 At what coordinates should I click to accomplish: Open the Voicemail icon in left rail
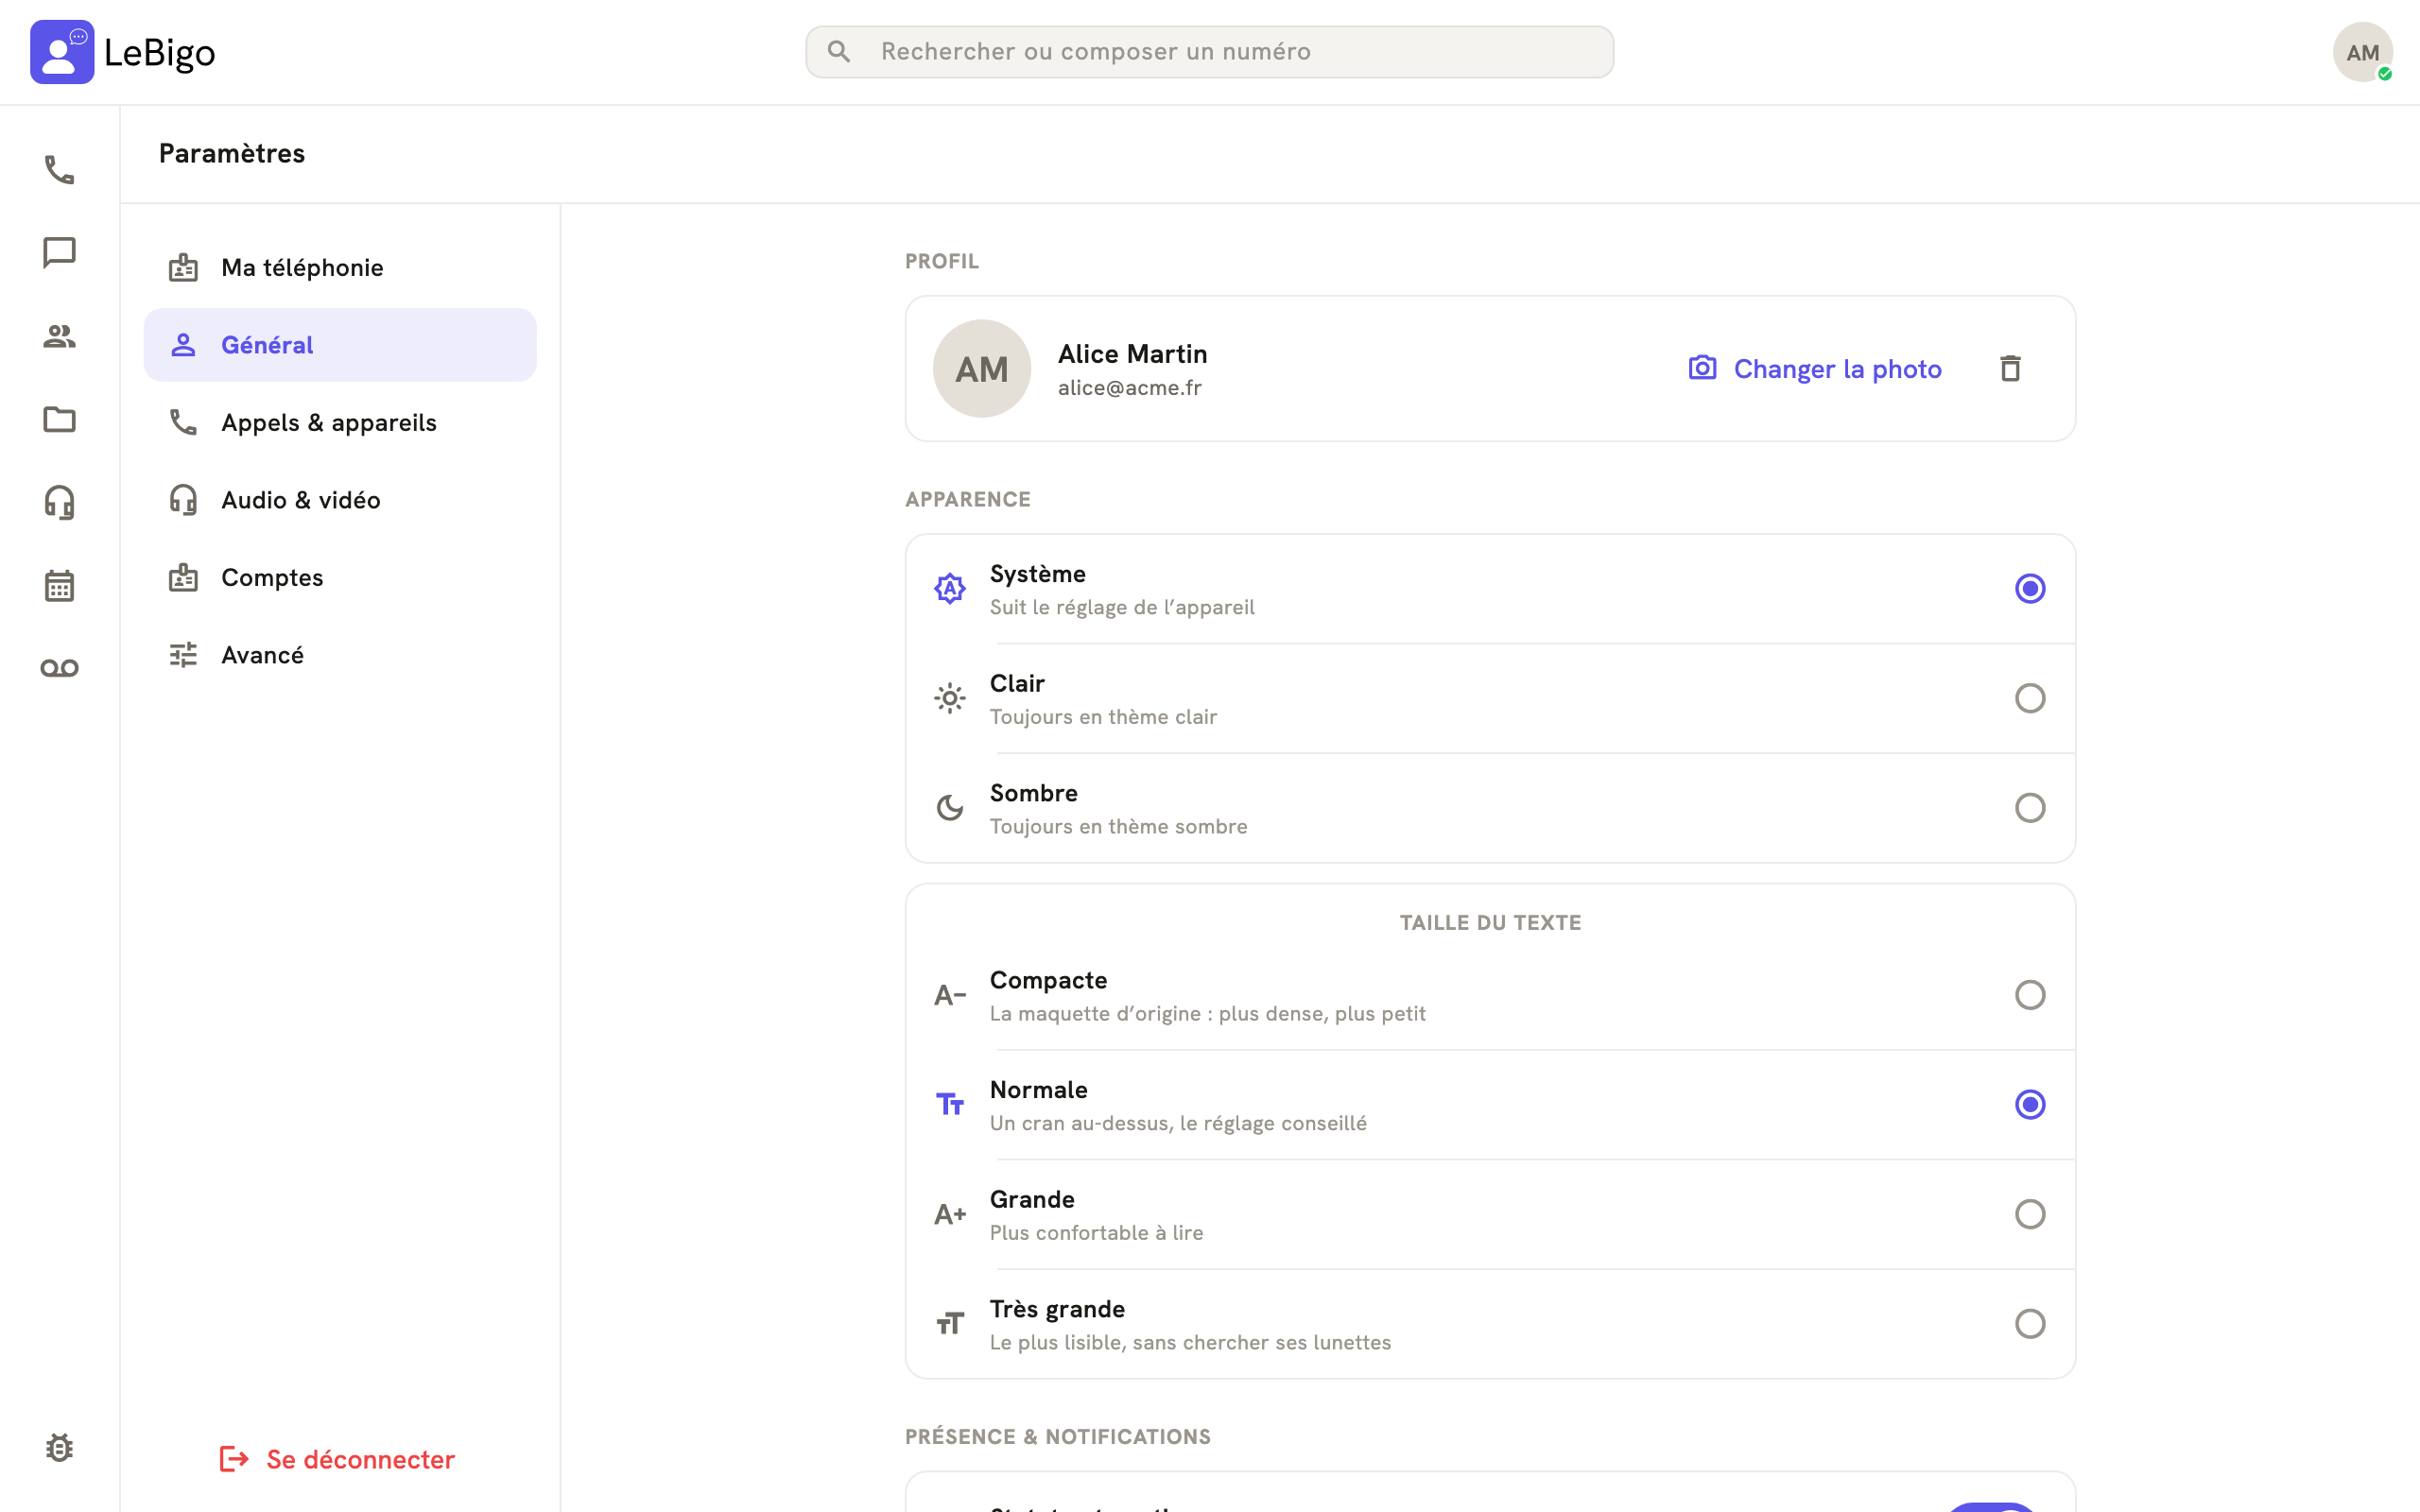59,668
